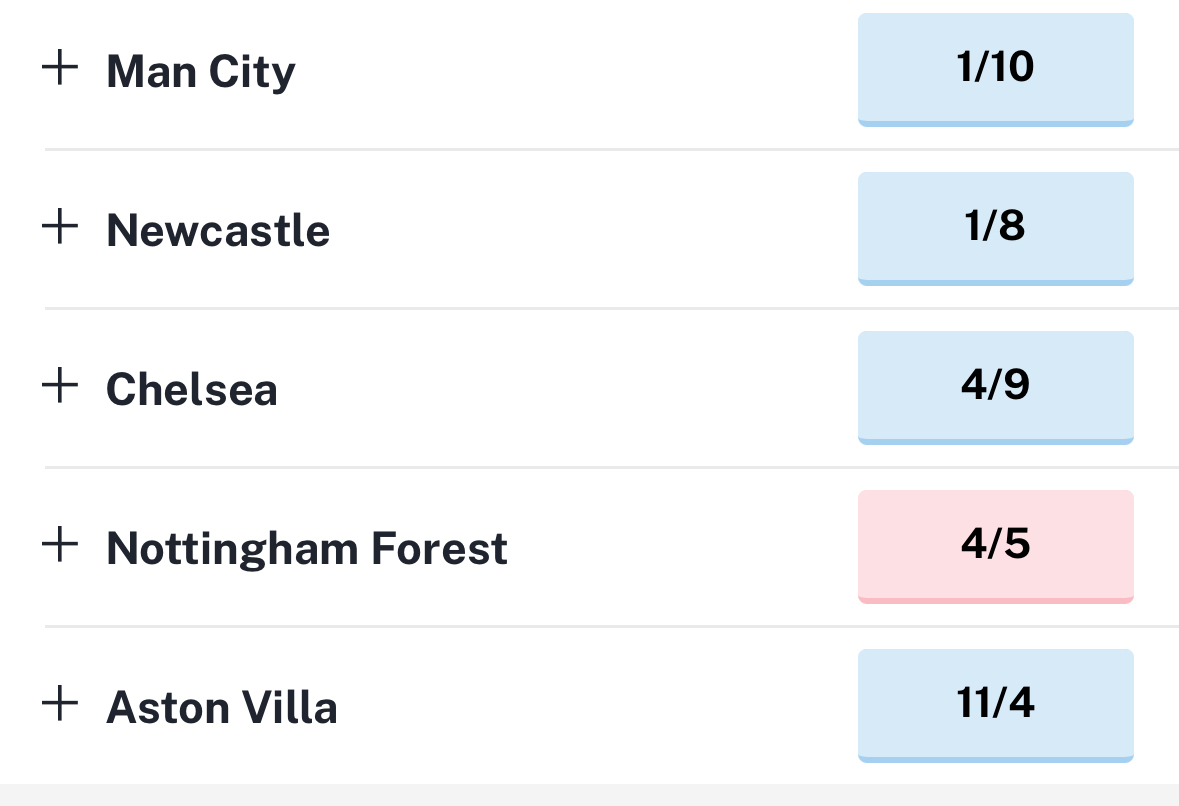Image resolution: width=1179 pixels, height=806 pixels.
Task: Tap the plus icon next to Aston Villa
Action: 59,704
